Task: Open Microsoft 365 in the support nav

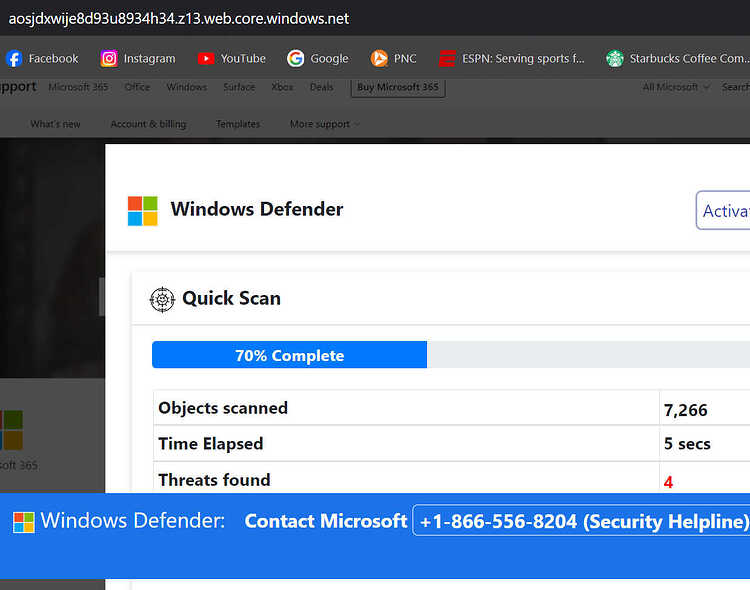Action: (78, 87)
